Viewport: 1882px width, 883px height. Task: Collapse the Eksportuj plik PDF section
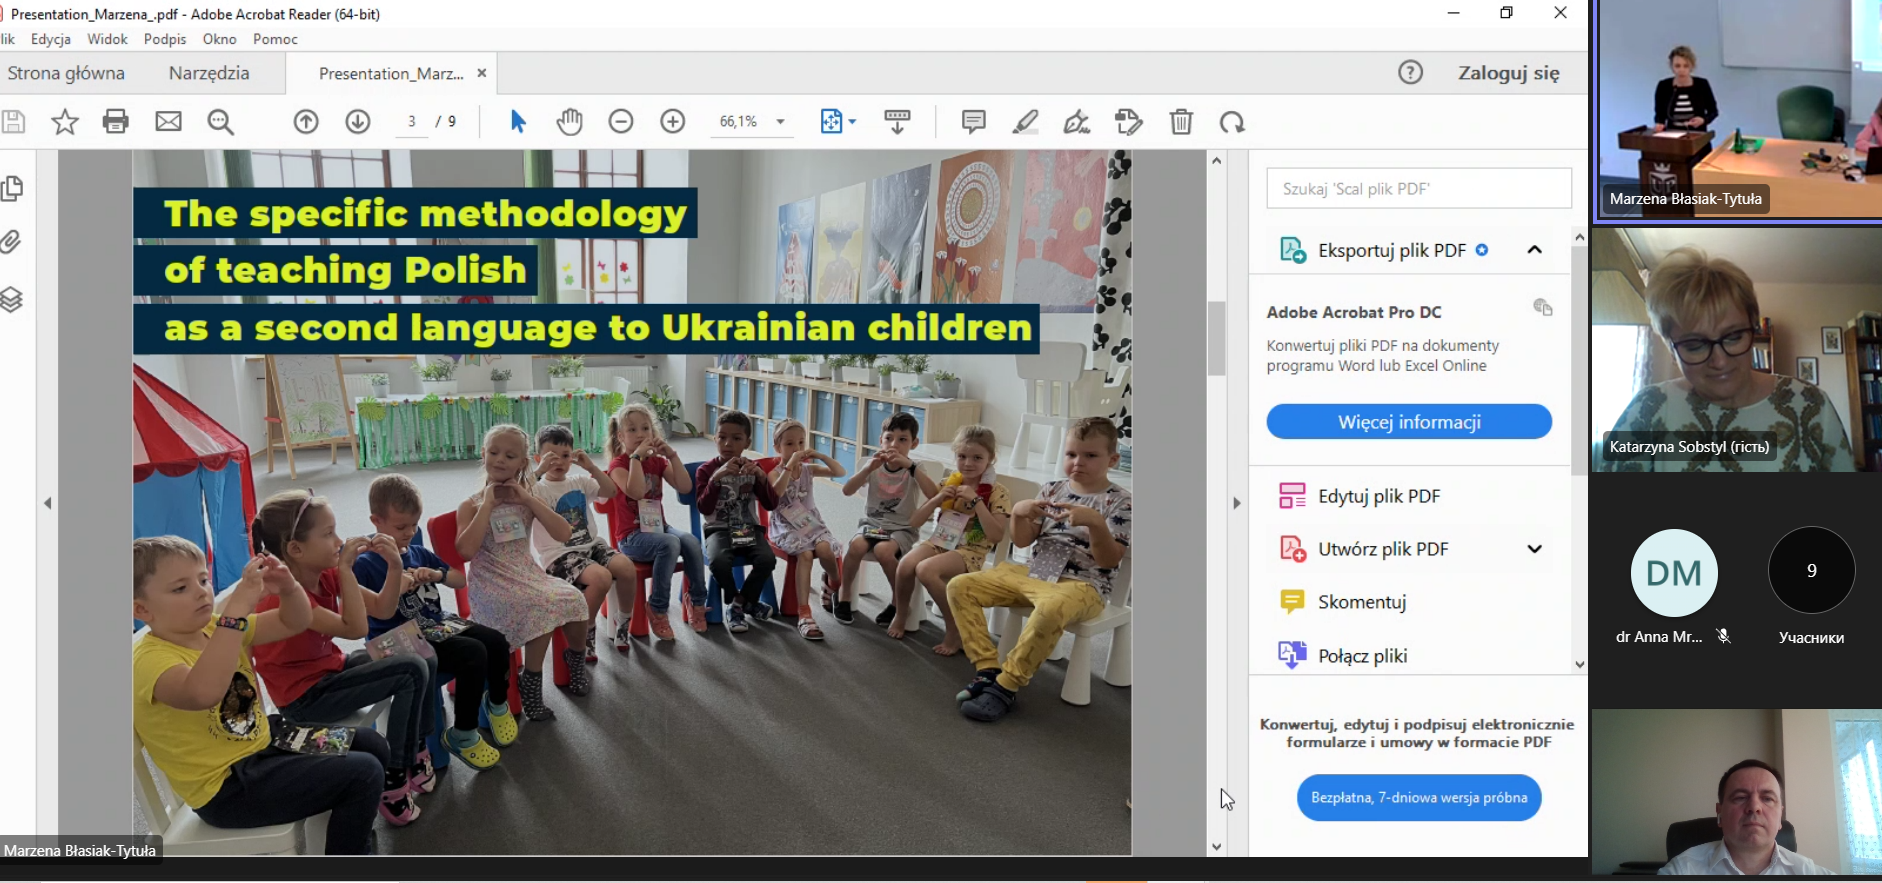point(1534,250)
